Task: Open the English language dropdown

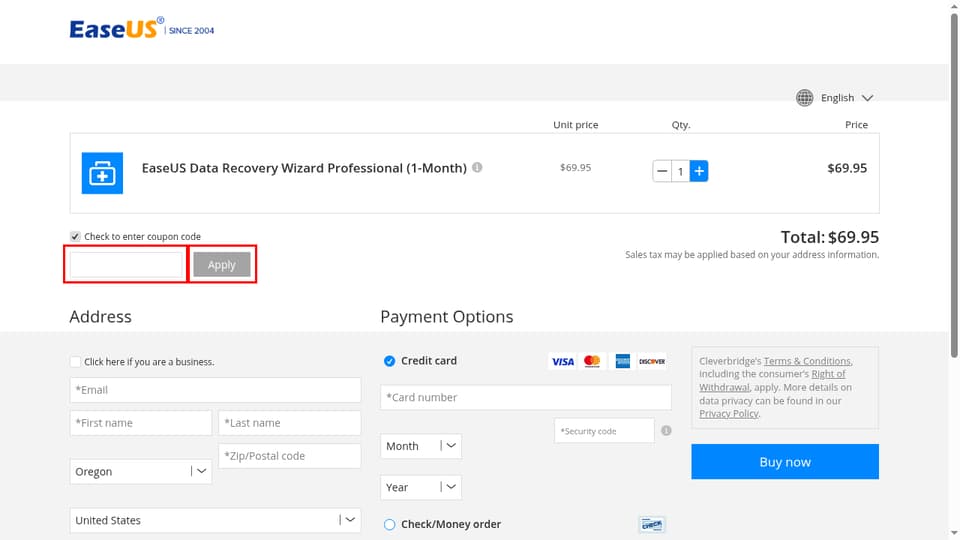Action: (x=847, y=98)
